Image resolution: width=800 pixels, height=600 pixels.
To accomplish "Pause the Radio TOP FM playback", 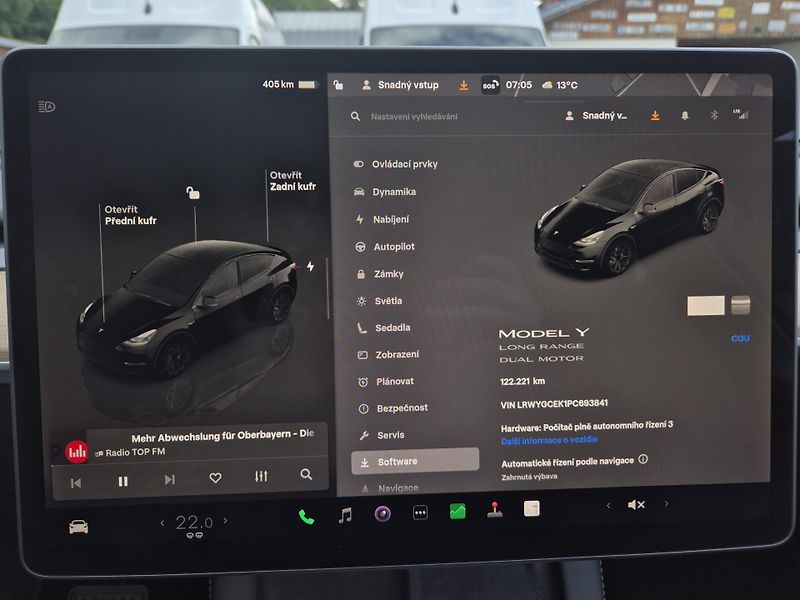I will click(x=123, y=481).
